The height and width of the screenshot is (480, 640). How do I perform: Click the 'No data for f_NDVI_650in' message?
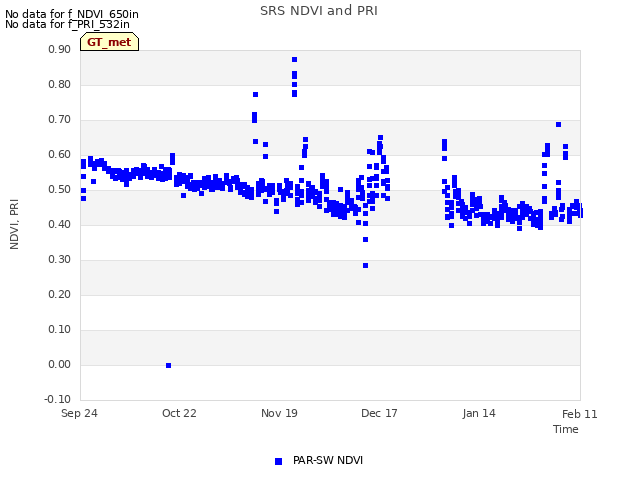pyautogui.click(x=72, y=14)
